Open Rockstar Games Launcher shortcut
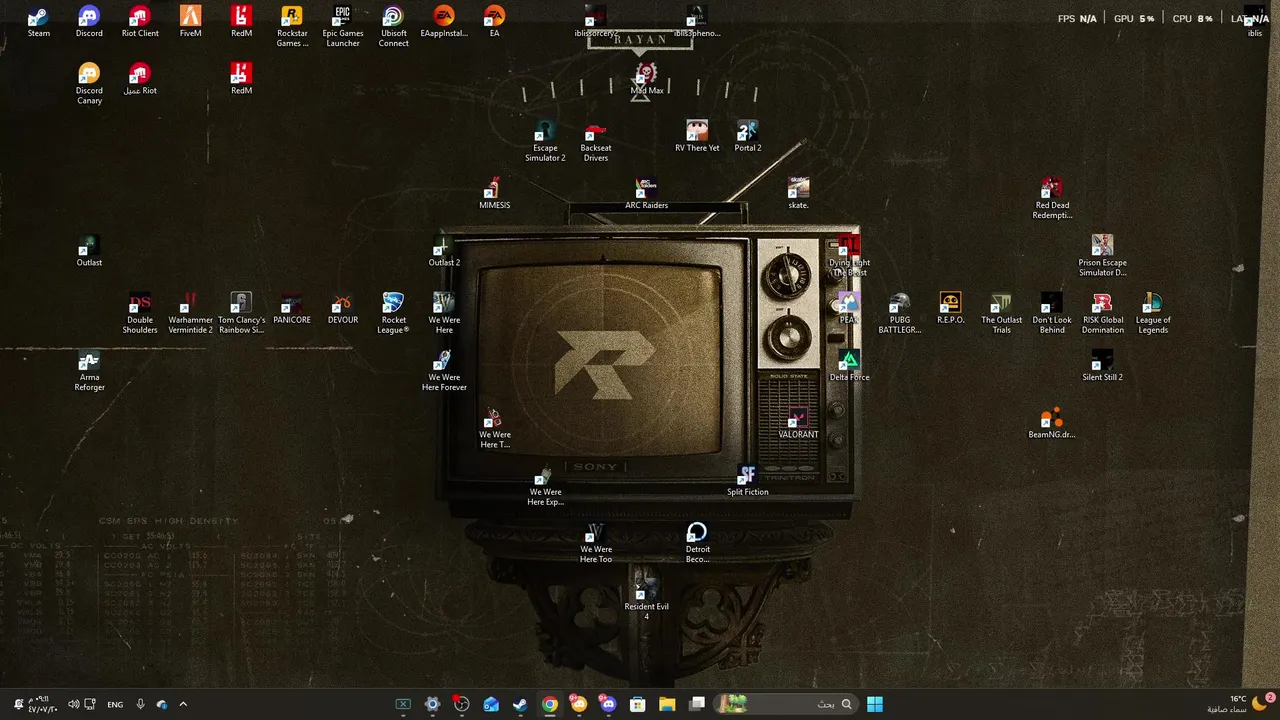This screenshot has height=720, width=1280. click(x=292, y=27)
